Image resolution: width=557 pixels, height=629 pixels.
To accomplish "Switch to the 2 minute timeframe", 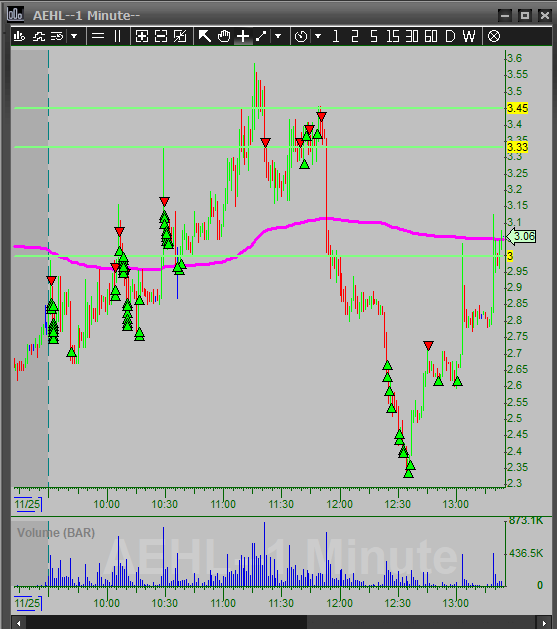I will click(x=354, y=37).
